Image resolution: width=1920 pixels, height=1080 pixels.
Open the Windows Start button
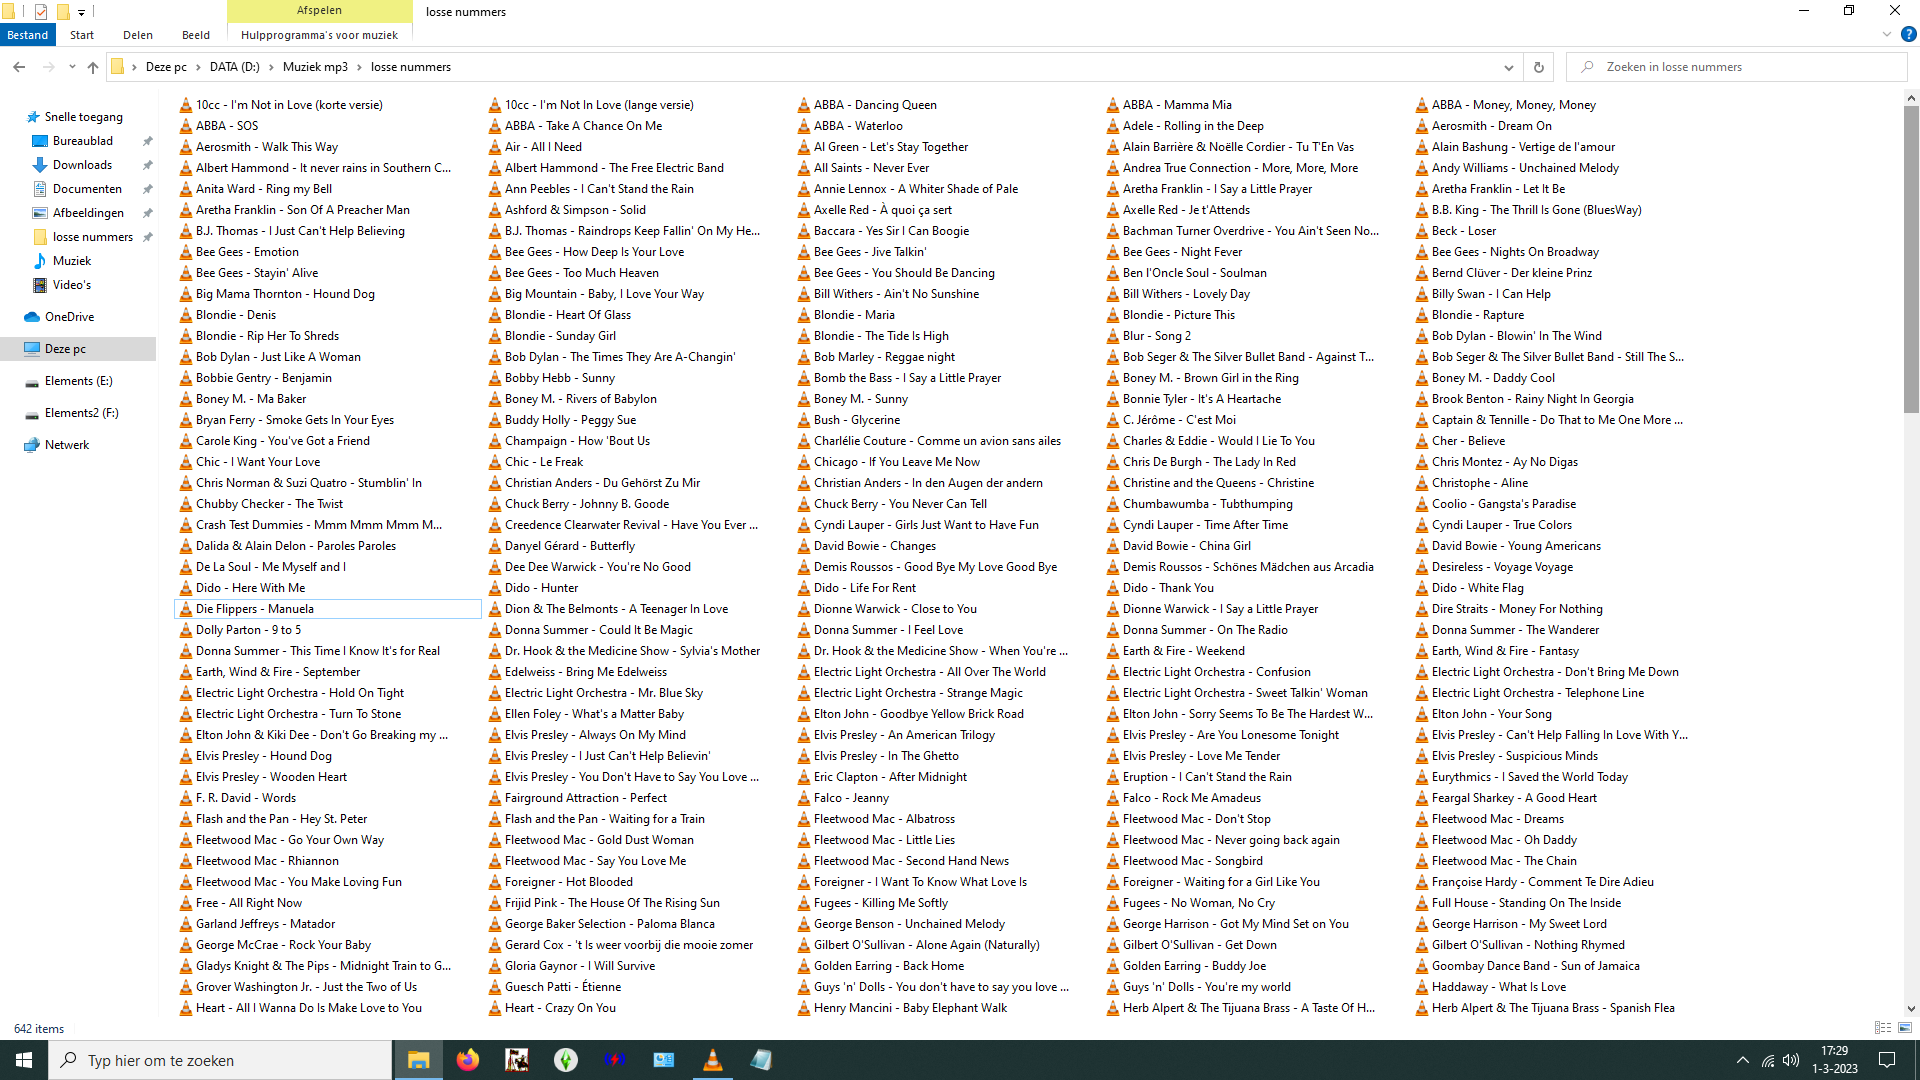(24, 1060)
